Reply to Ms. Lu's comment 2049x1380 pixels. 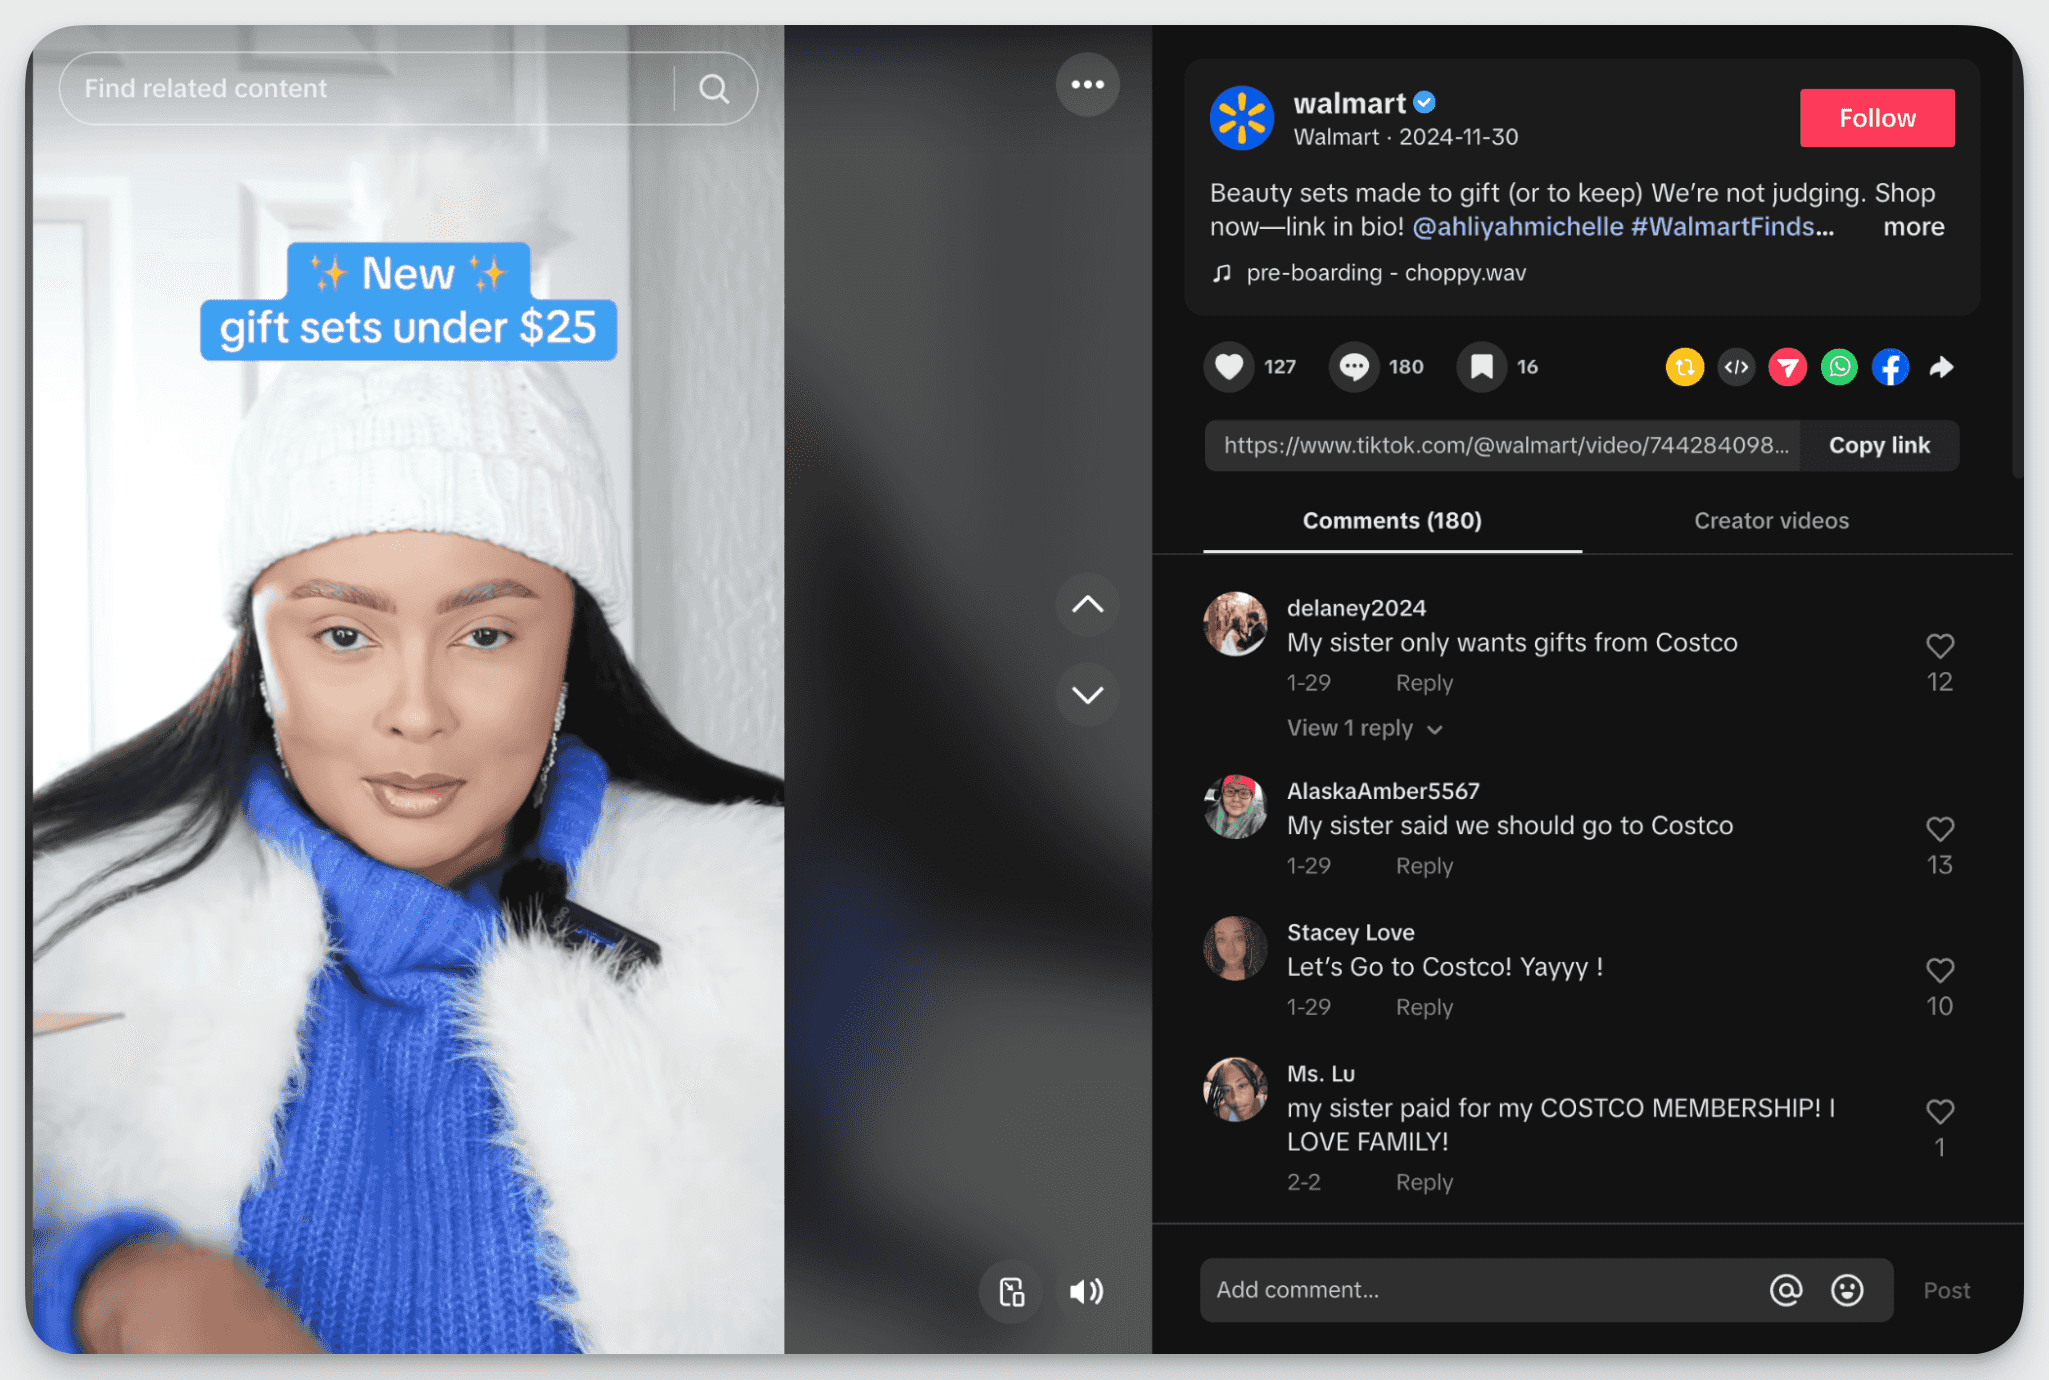(x=1424, y=1182)
